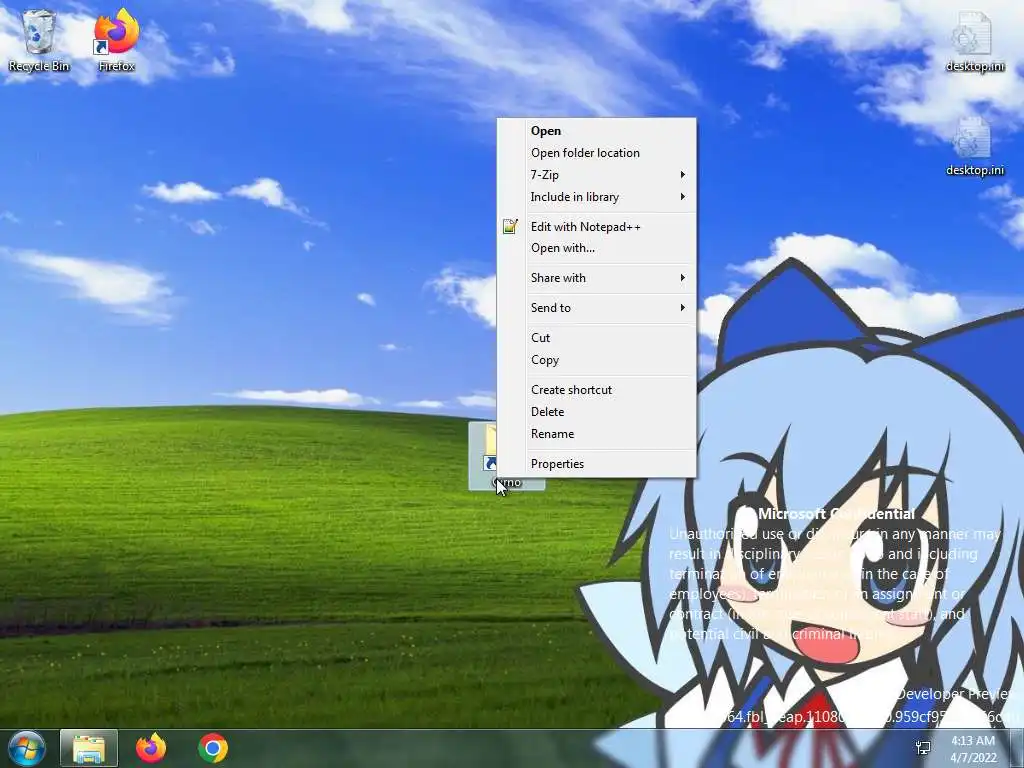Screen dimensions: 1024x768
Task: Click the Notepad++ icon in the context menu
Action: click(510, 227)
